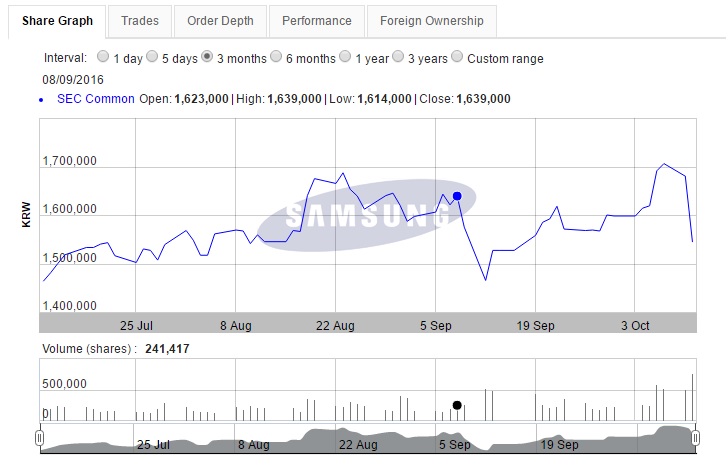The width and height of the screenshot is (728, 465).
Task: Click the 25 Jul date label on price chart
Action: [x=136, y=325]
